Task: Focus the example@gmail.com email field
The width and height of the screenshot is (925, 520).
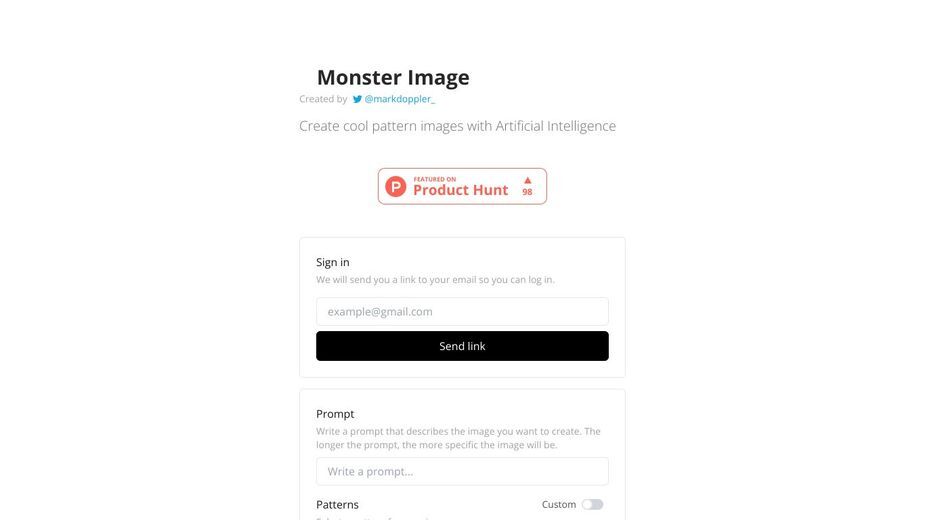Action: coord(462,312)
